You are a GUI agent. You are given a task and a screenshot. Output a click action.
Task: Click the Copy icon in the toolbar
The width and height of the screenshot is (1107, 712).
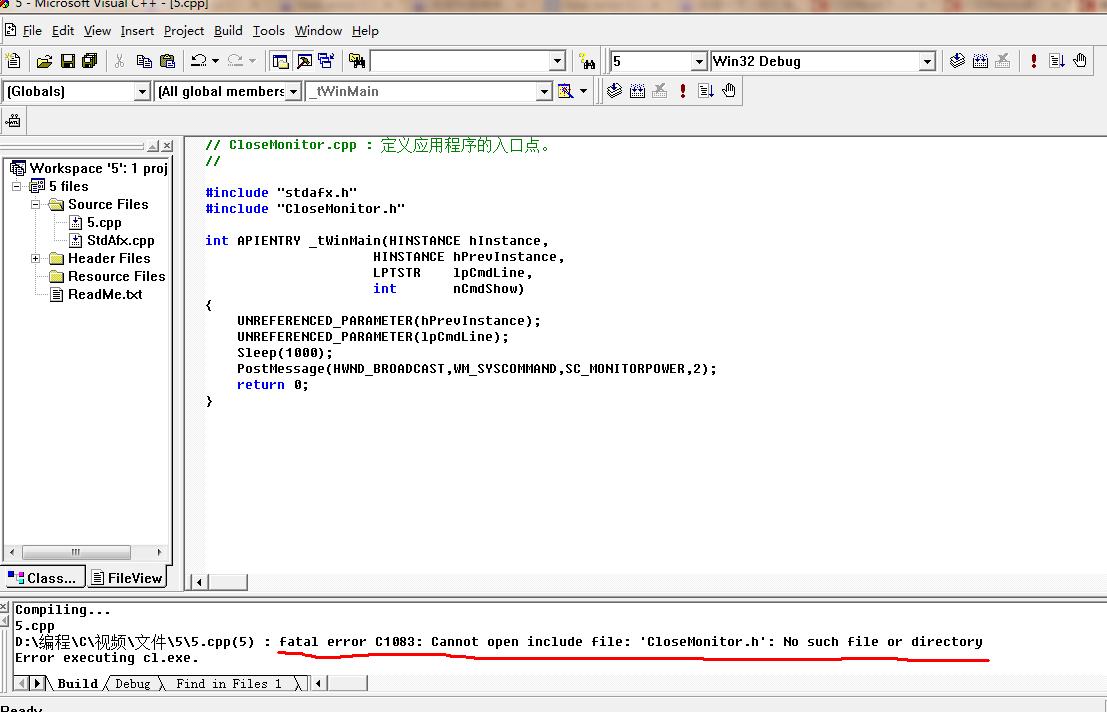coord(144,61)
